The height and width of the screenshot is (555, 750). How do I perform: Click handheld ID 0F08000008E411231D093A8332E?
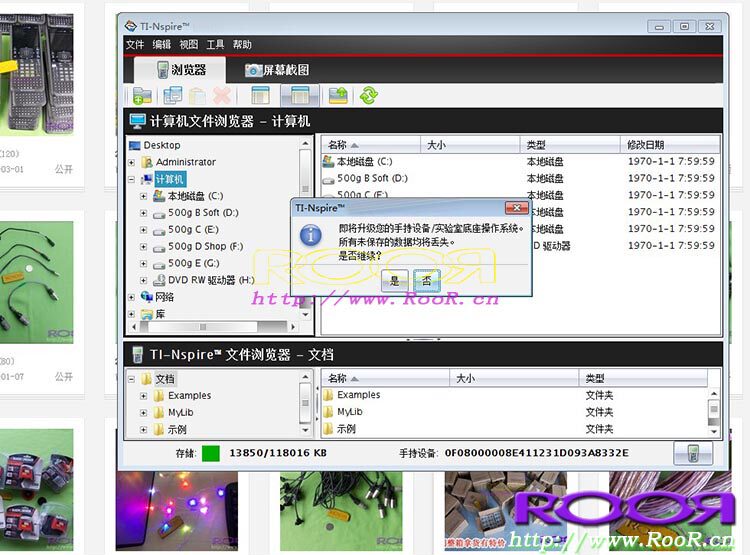[x=537, y=453]
